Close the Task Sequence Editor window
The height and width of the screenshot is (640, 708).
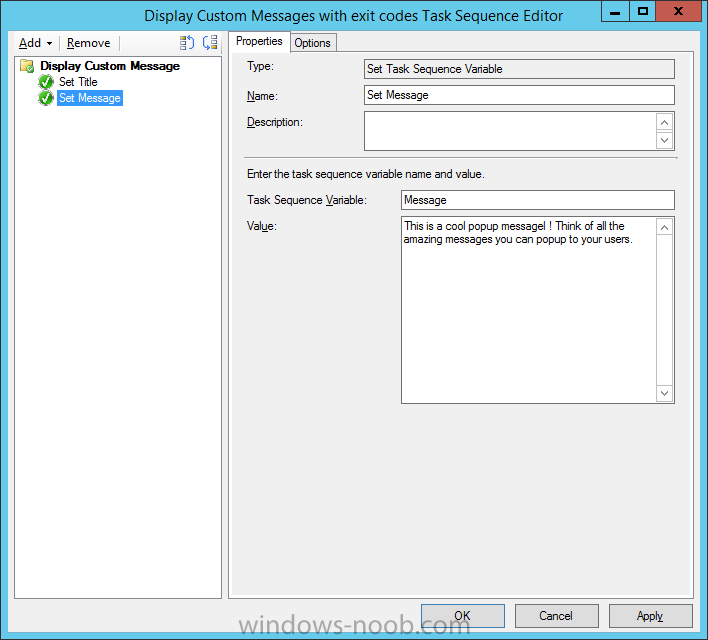(678, 11)
